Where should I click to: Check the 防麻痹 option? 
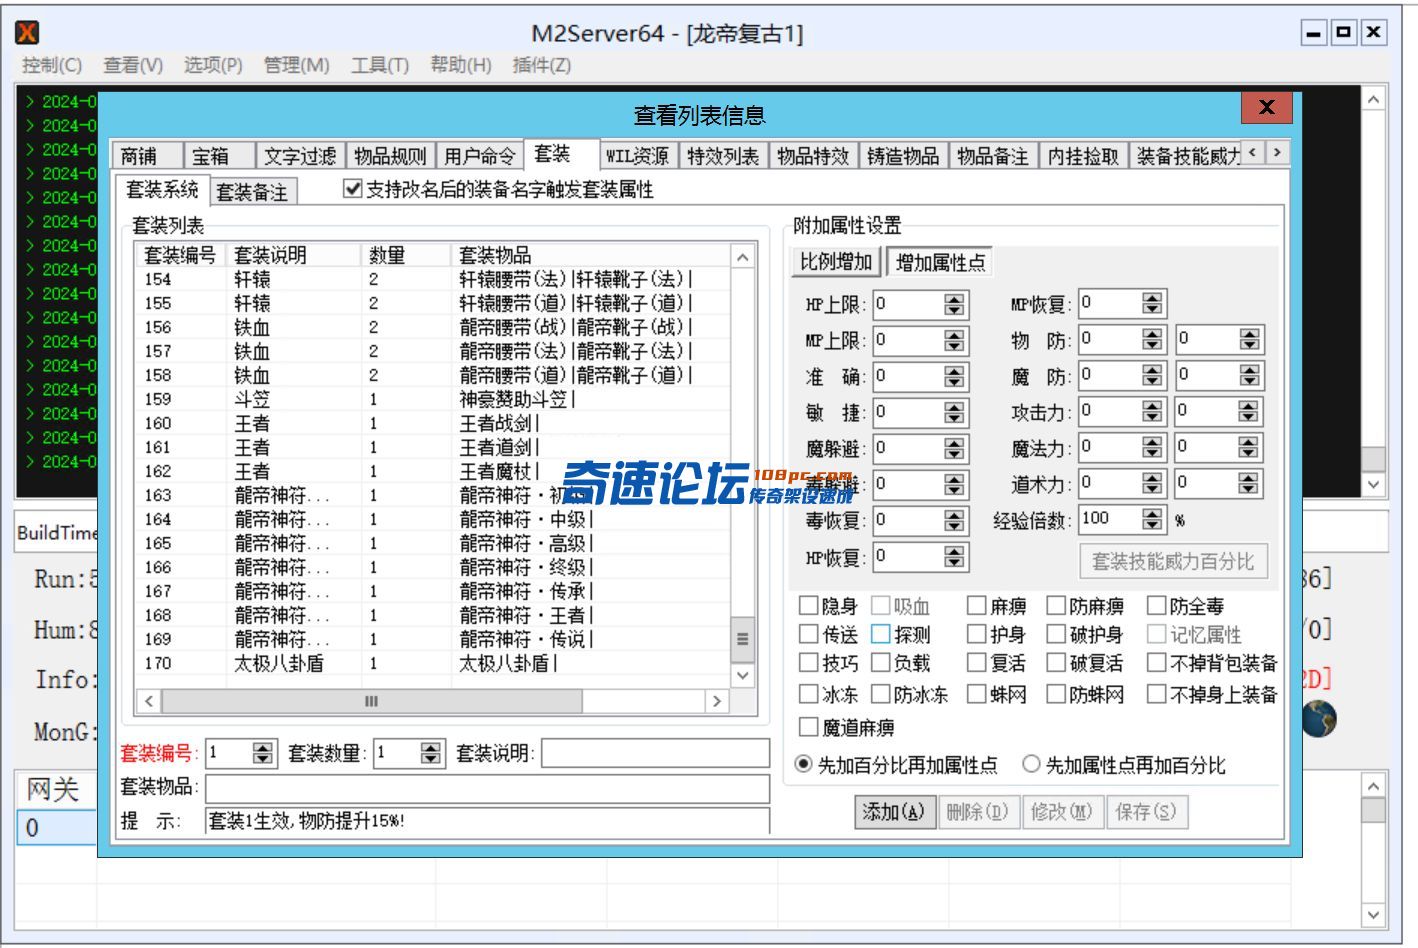tap(1055, 606)
